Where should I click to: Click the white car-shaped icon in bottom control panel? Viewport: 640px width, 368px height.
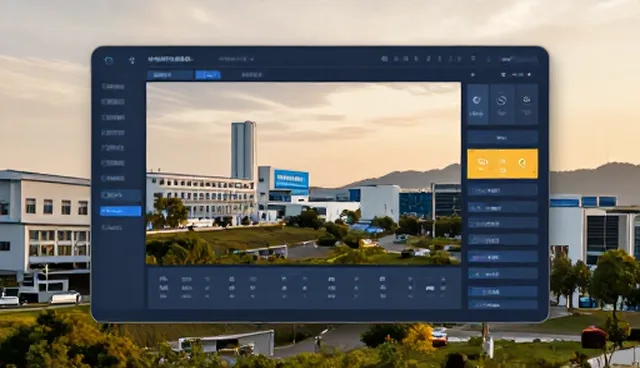coord(429,288)
